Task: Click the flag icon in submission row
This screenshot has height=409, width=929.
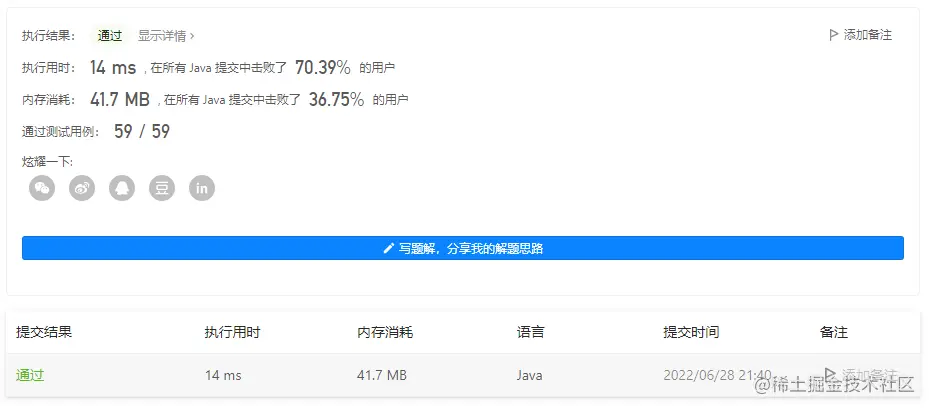Action: coord(829,374)
